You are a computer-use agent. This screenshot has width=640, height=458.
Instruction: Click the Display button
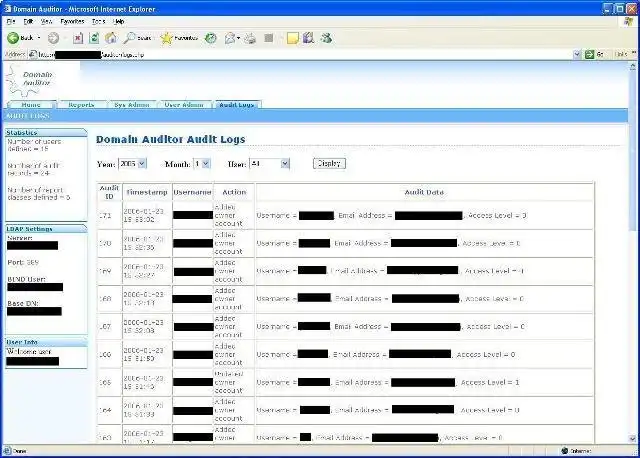click(x=329, y=163)
